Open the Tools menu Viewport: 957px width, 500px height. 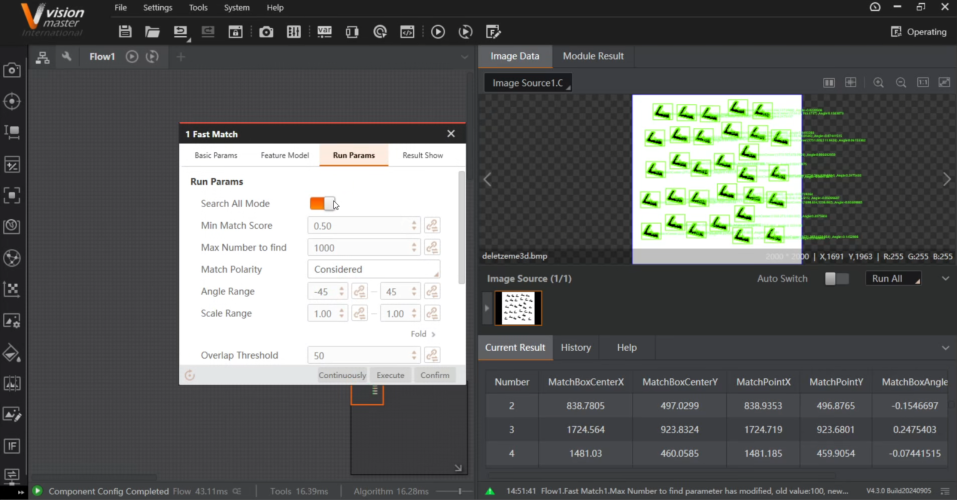(198, 8)
